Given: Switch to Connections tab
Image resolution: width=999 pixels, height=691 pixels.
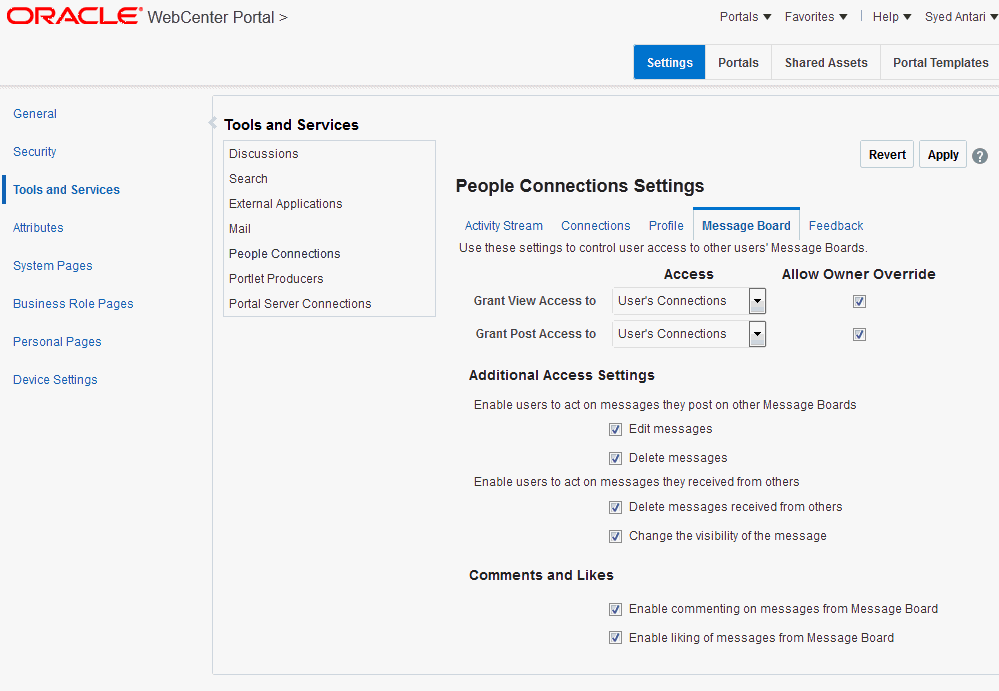Looking at the screenshot, I should (x=595, y=225).
